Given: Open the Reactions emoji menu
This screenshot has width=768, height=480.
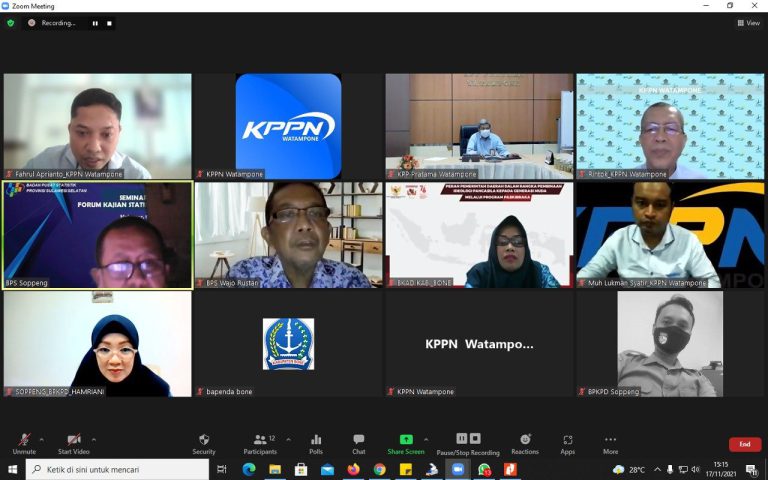Looking at the screenshot, I should pyautogui.click(x=525, y=443).
